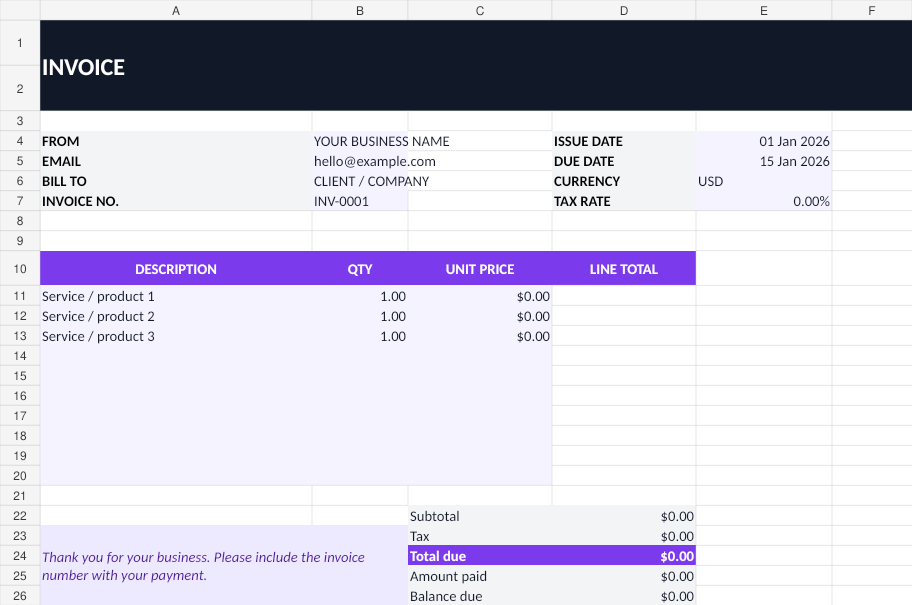Select the USD currency cell
The image size is (912, 605).
764,181
